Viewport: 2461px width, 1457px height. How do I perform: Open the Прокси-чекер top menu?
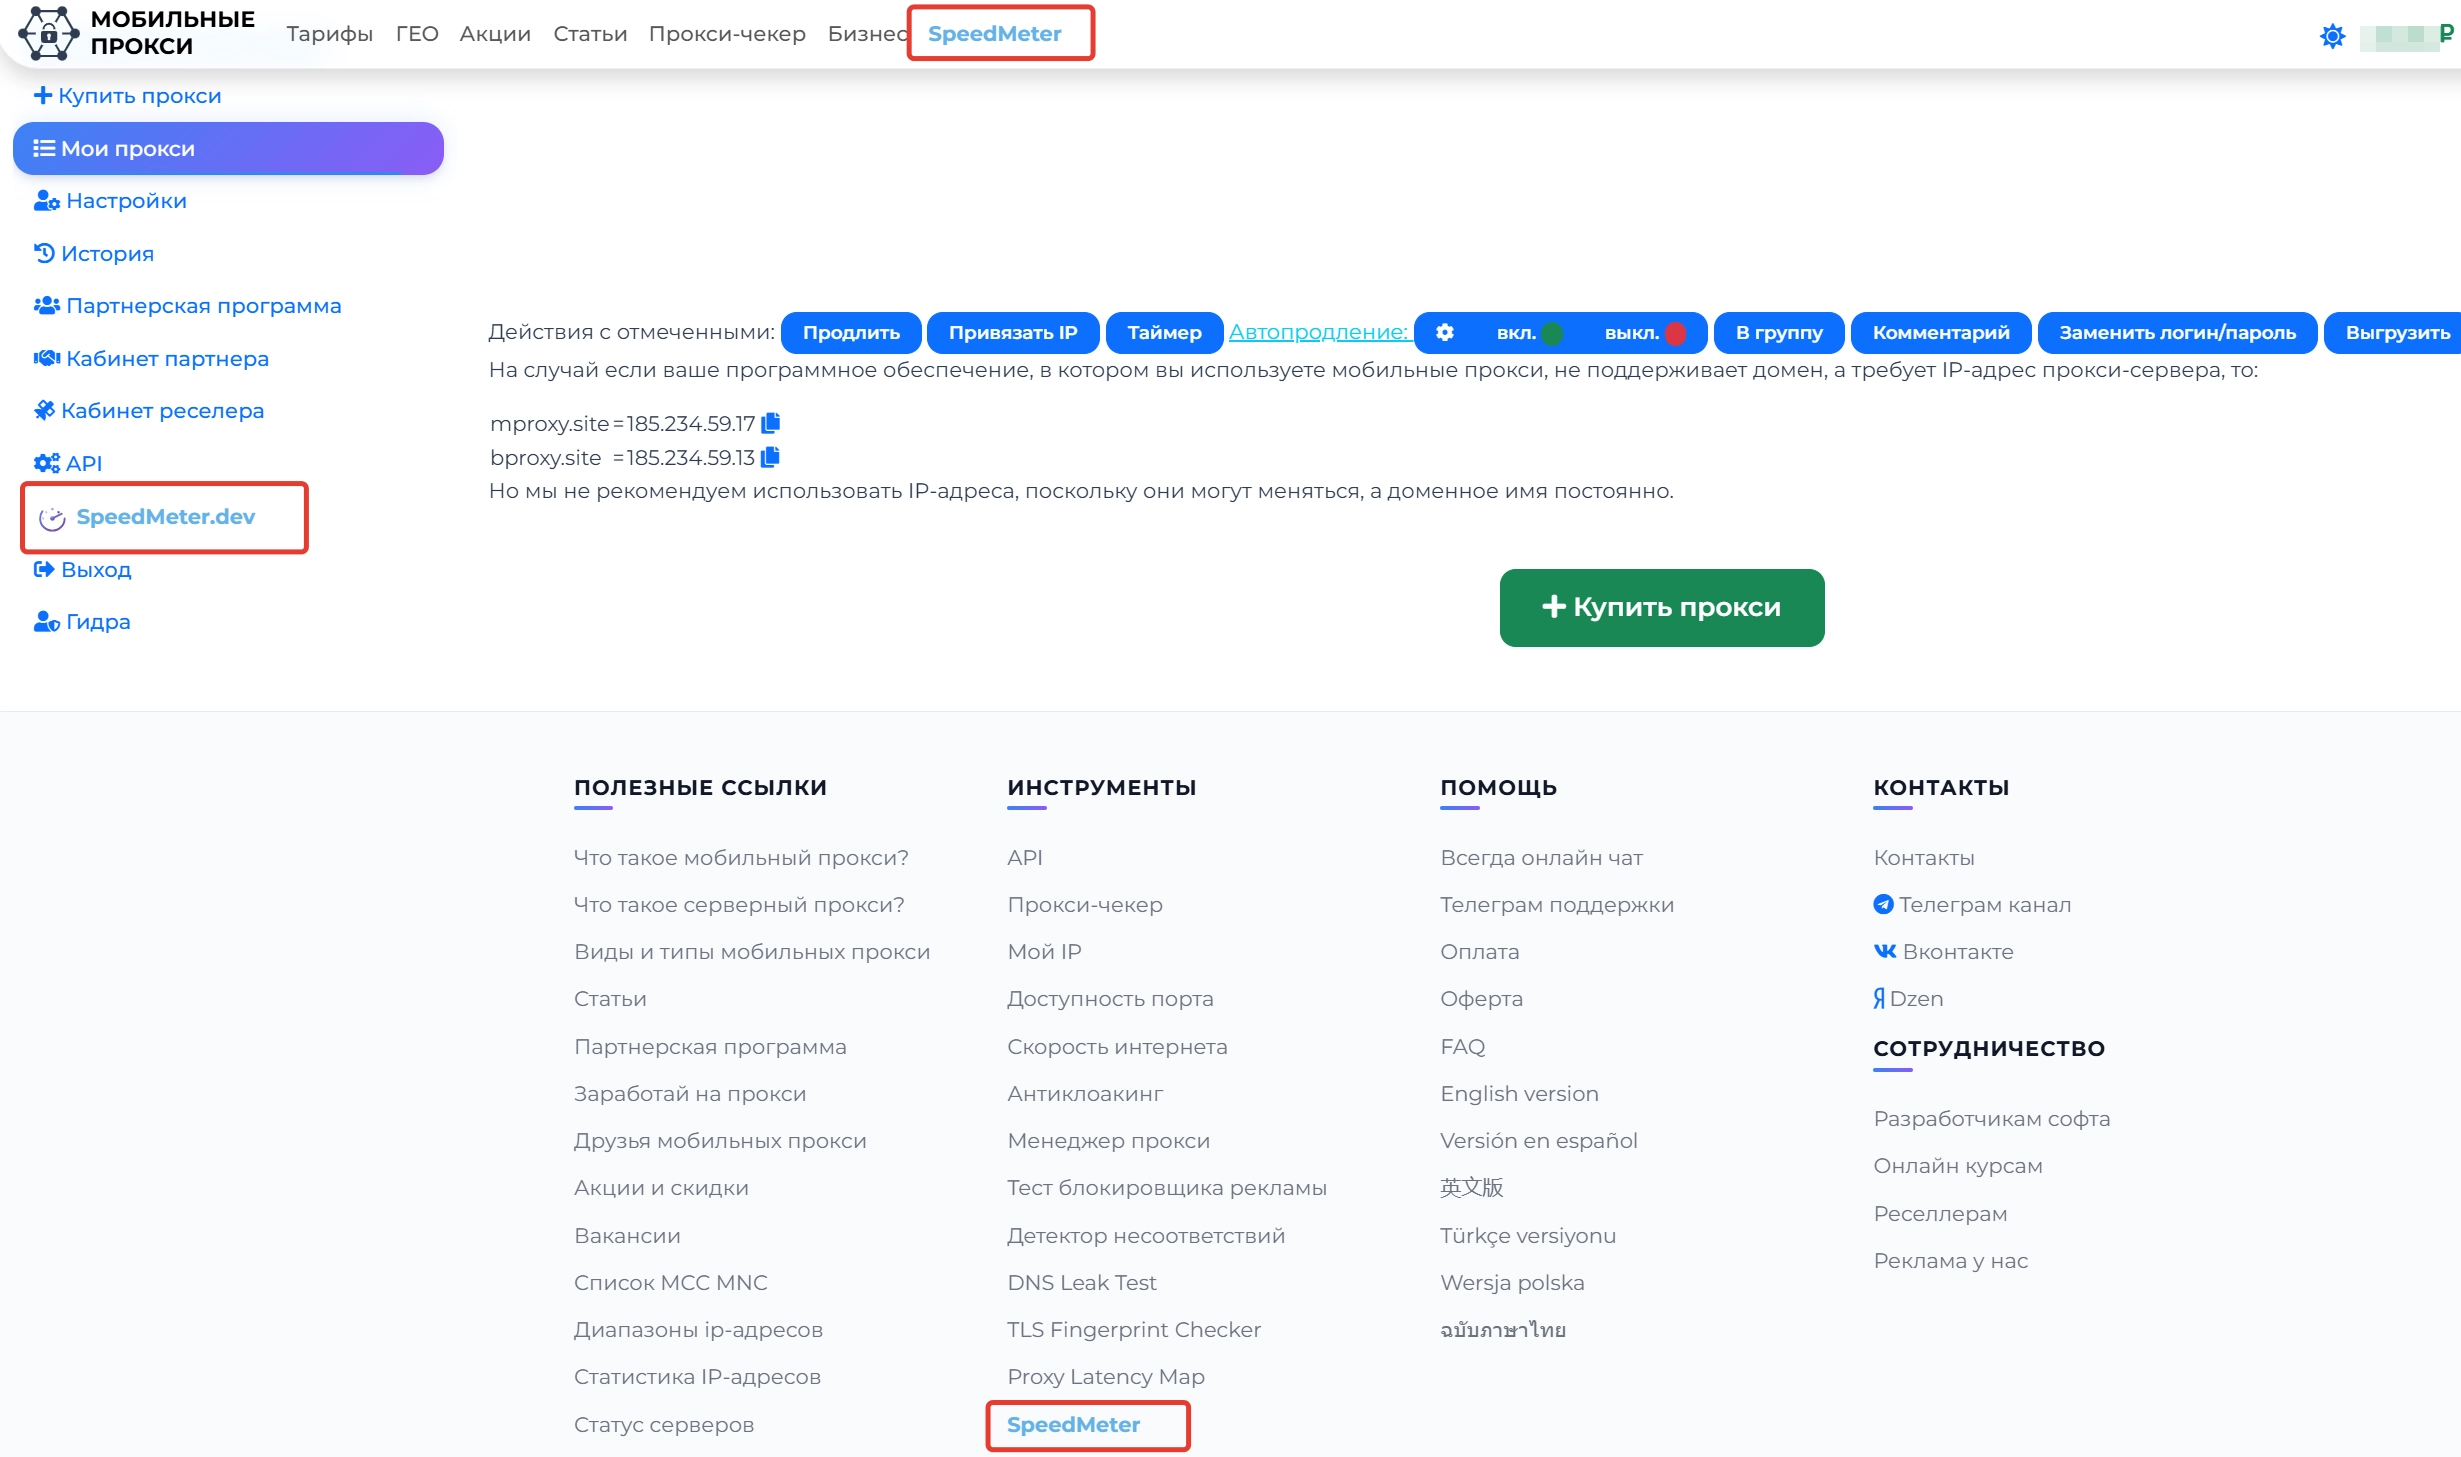point(726,34)
